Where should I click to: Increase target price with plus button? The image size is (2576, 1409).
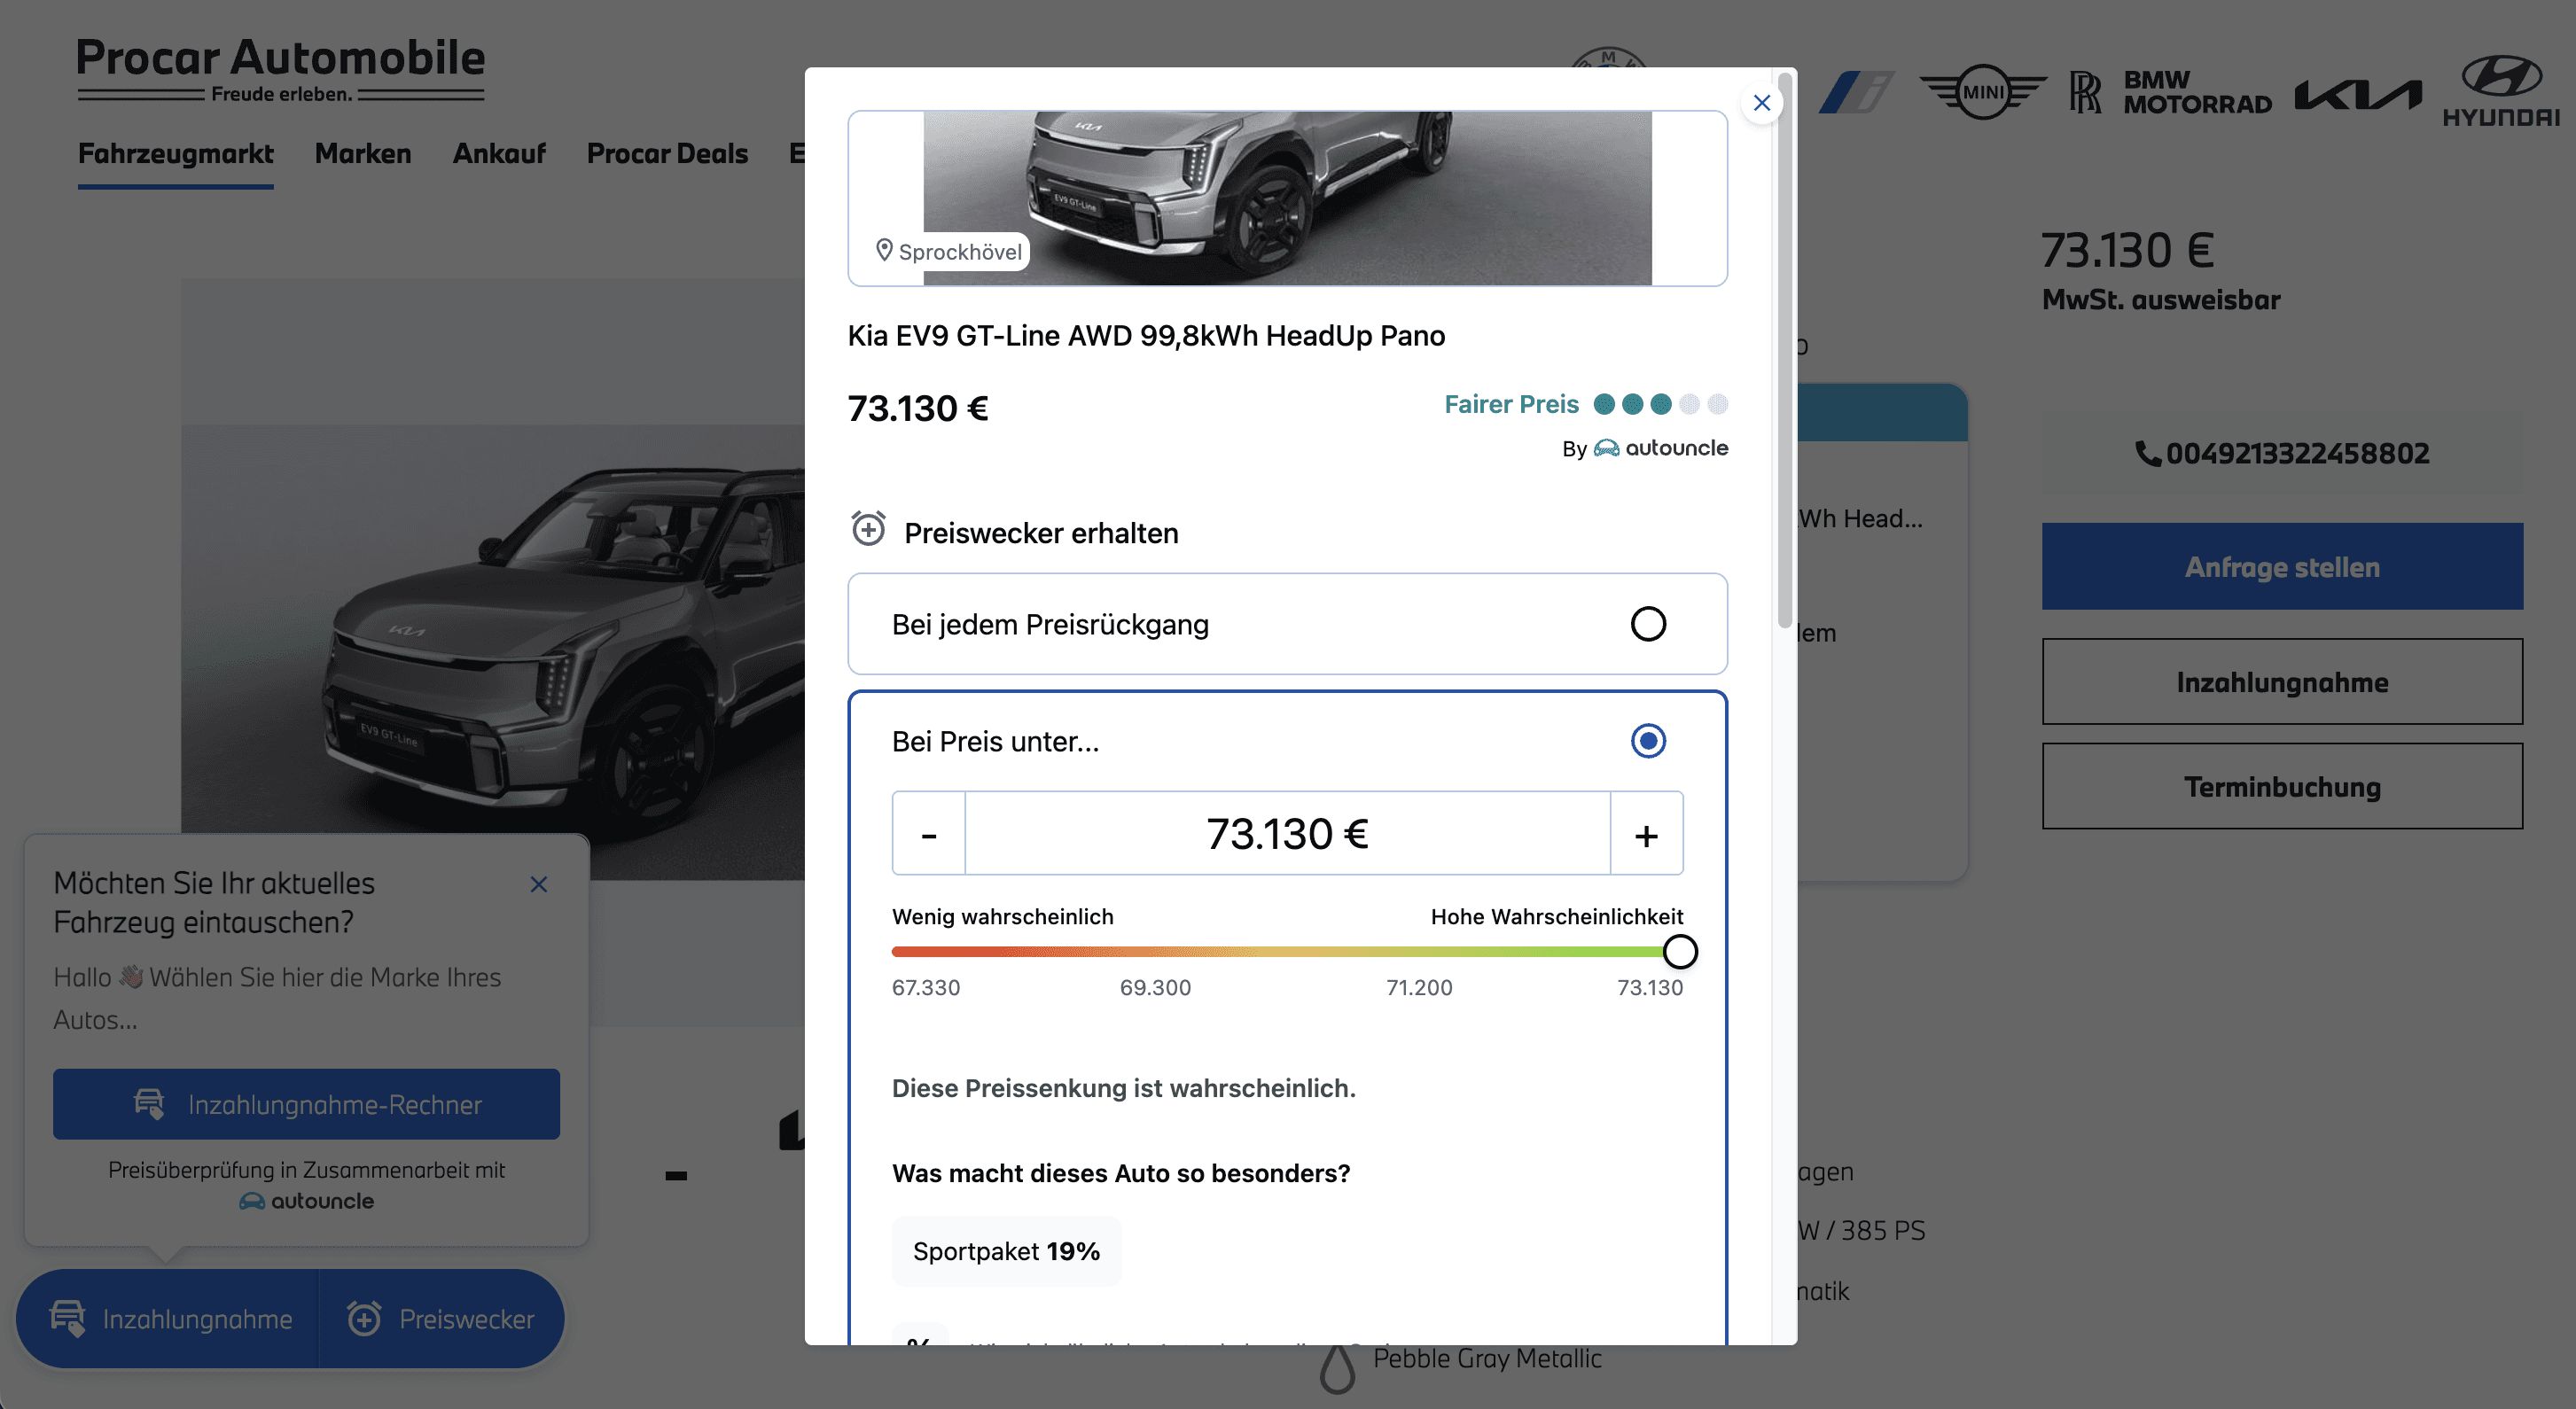pos(1646,834)
